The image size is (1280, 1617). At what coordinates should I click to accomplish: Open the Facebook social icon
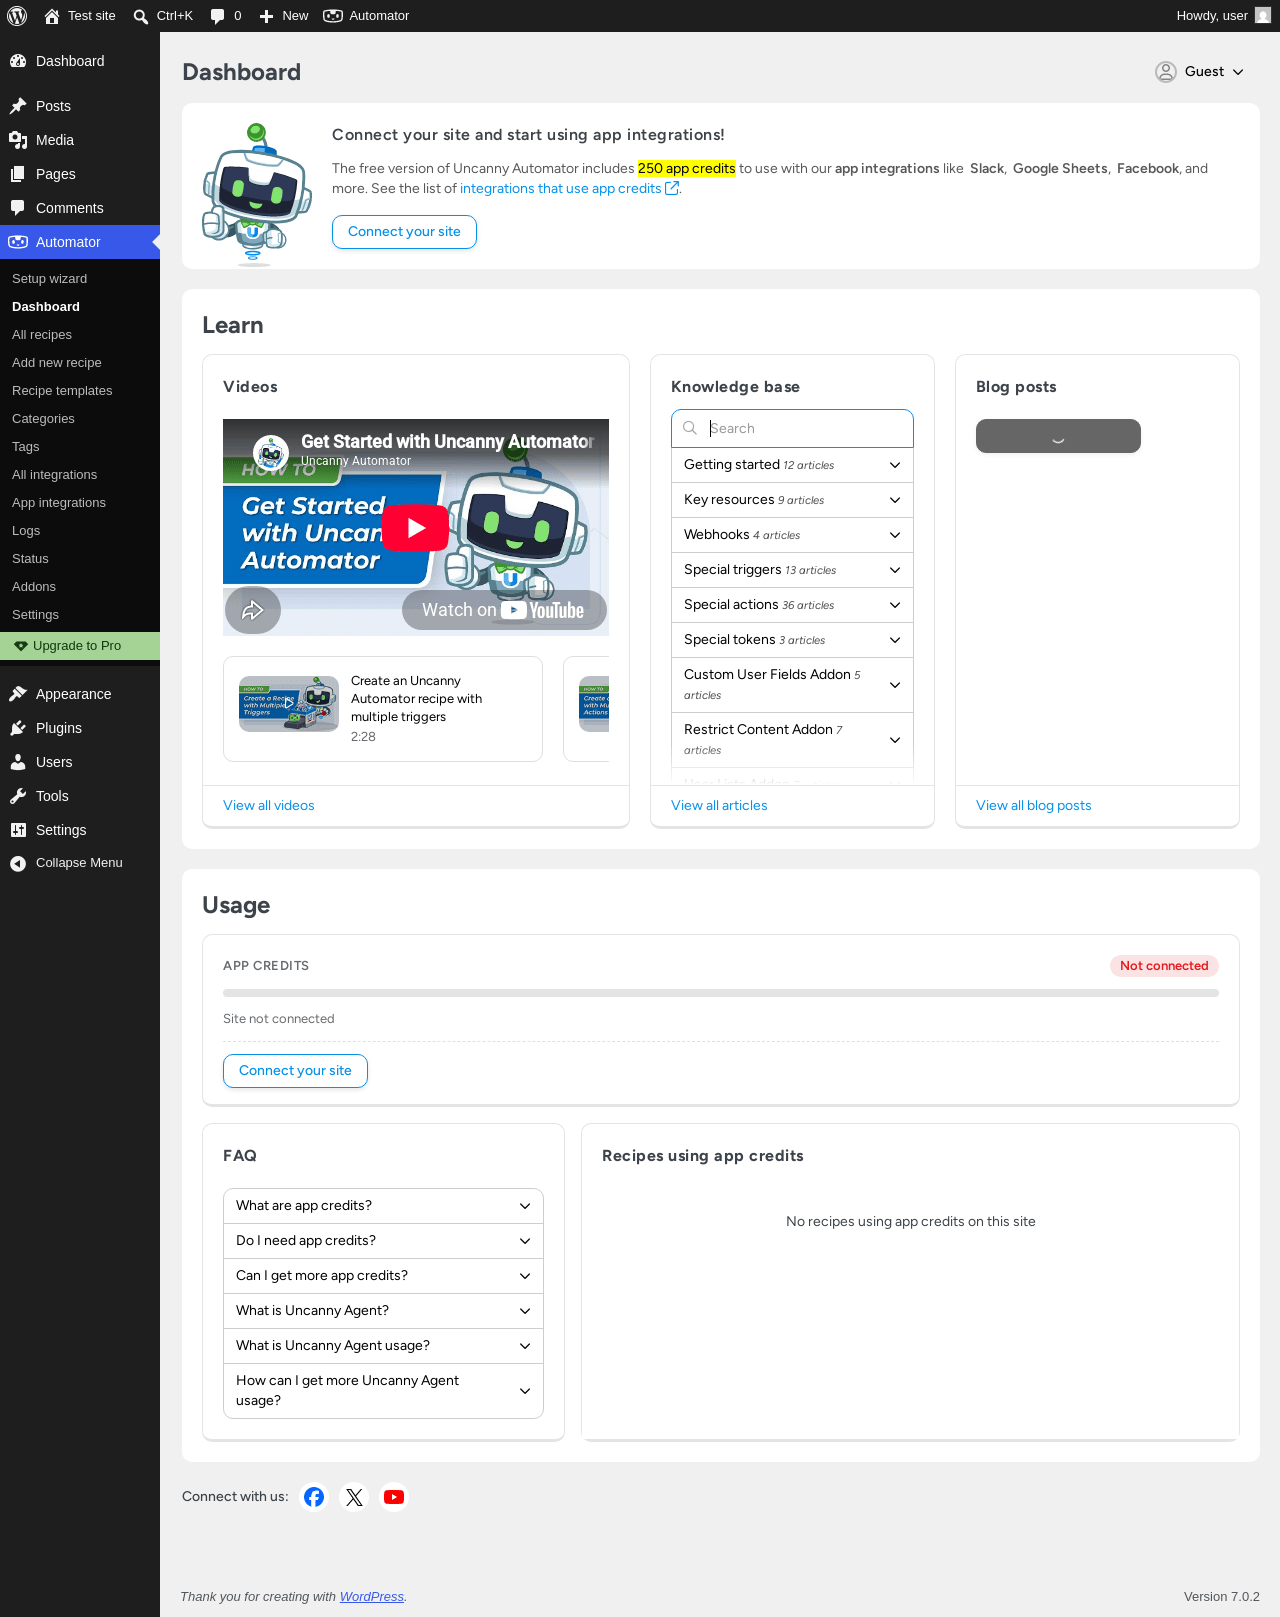click(314, 1497)
